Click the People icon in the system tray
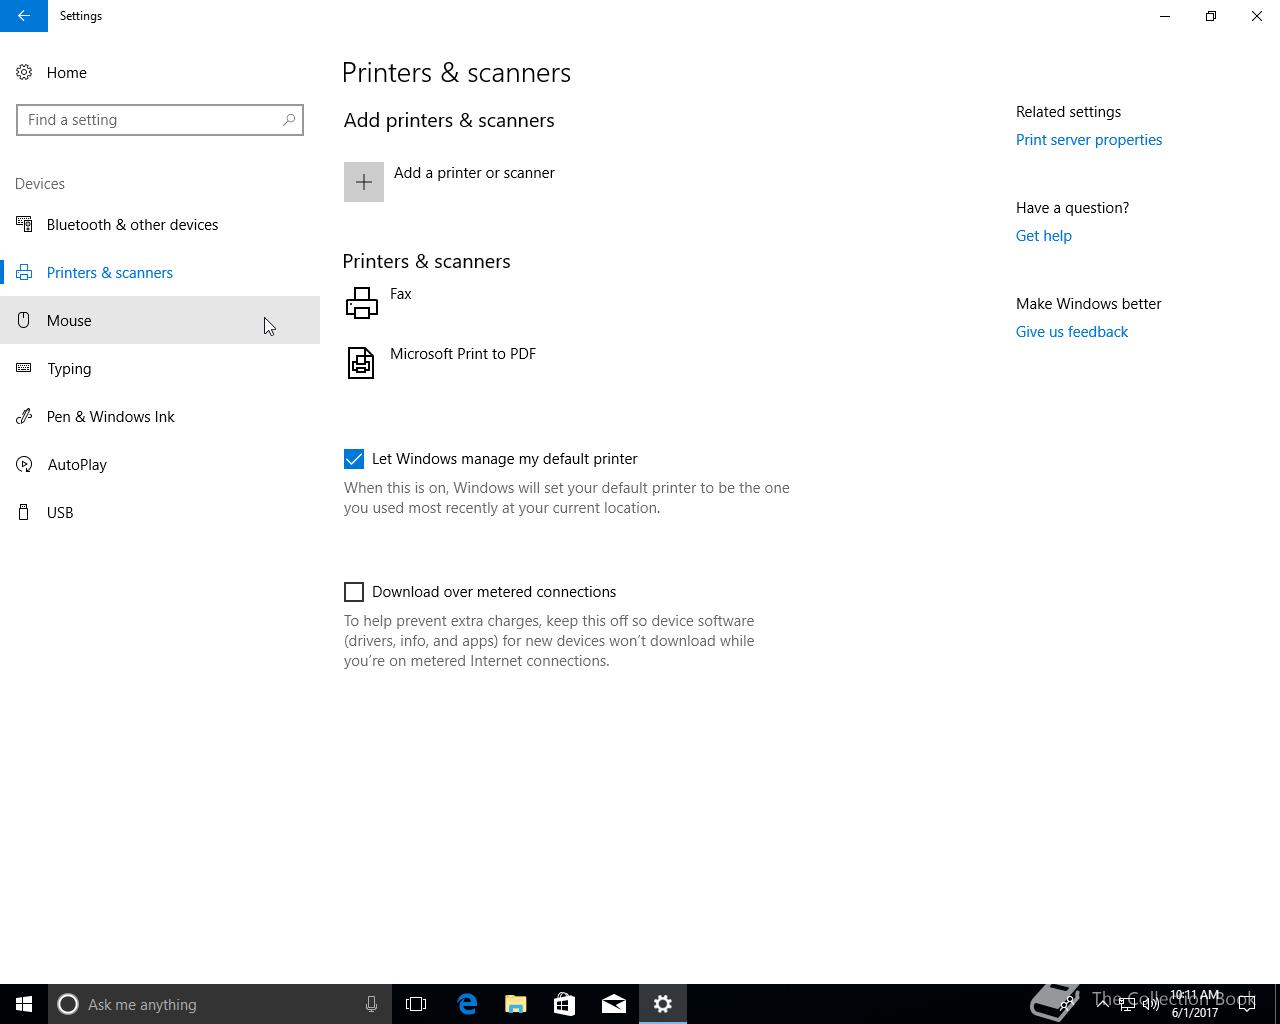 point(1067,1004)
